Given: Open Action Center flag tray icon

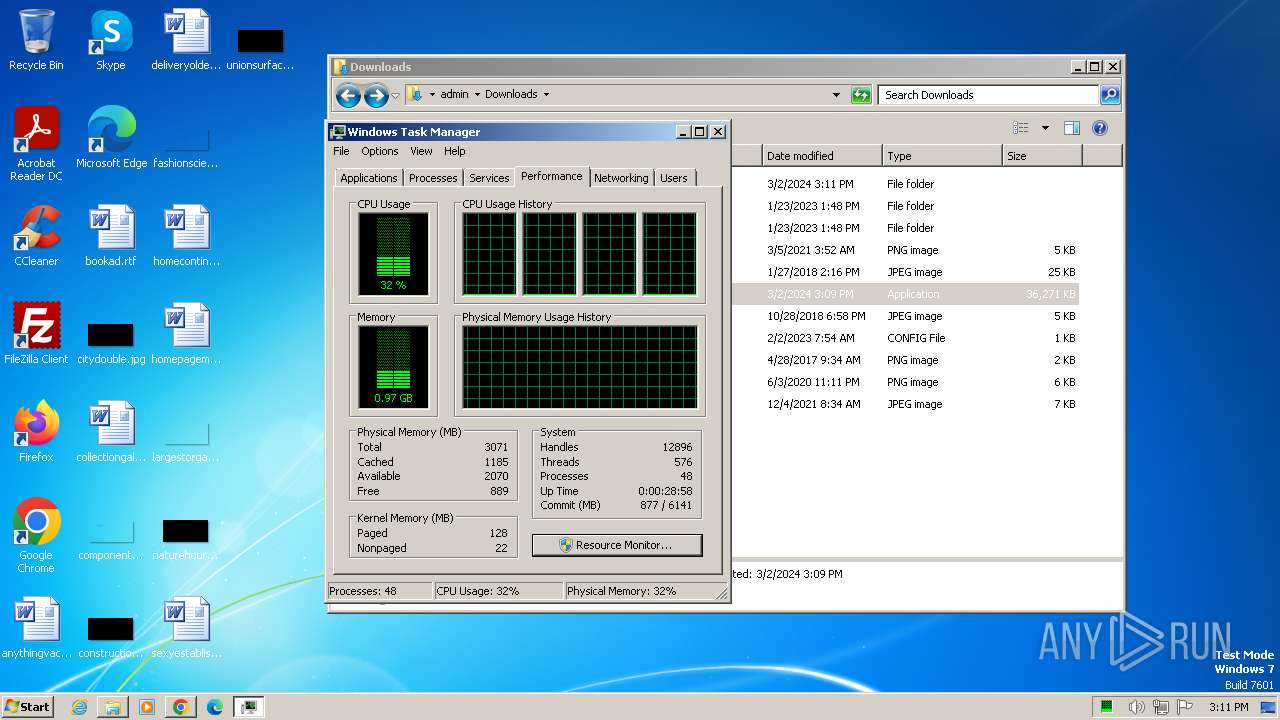Looking at the screenshot, I should (1185, 707).
